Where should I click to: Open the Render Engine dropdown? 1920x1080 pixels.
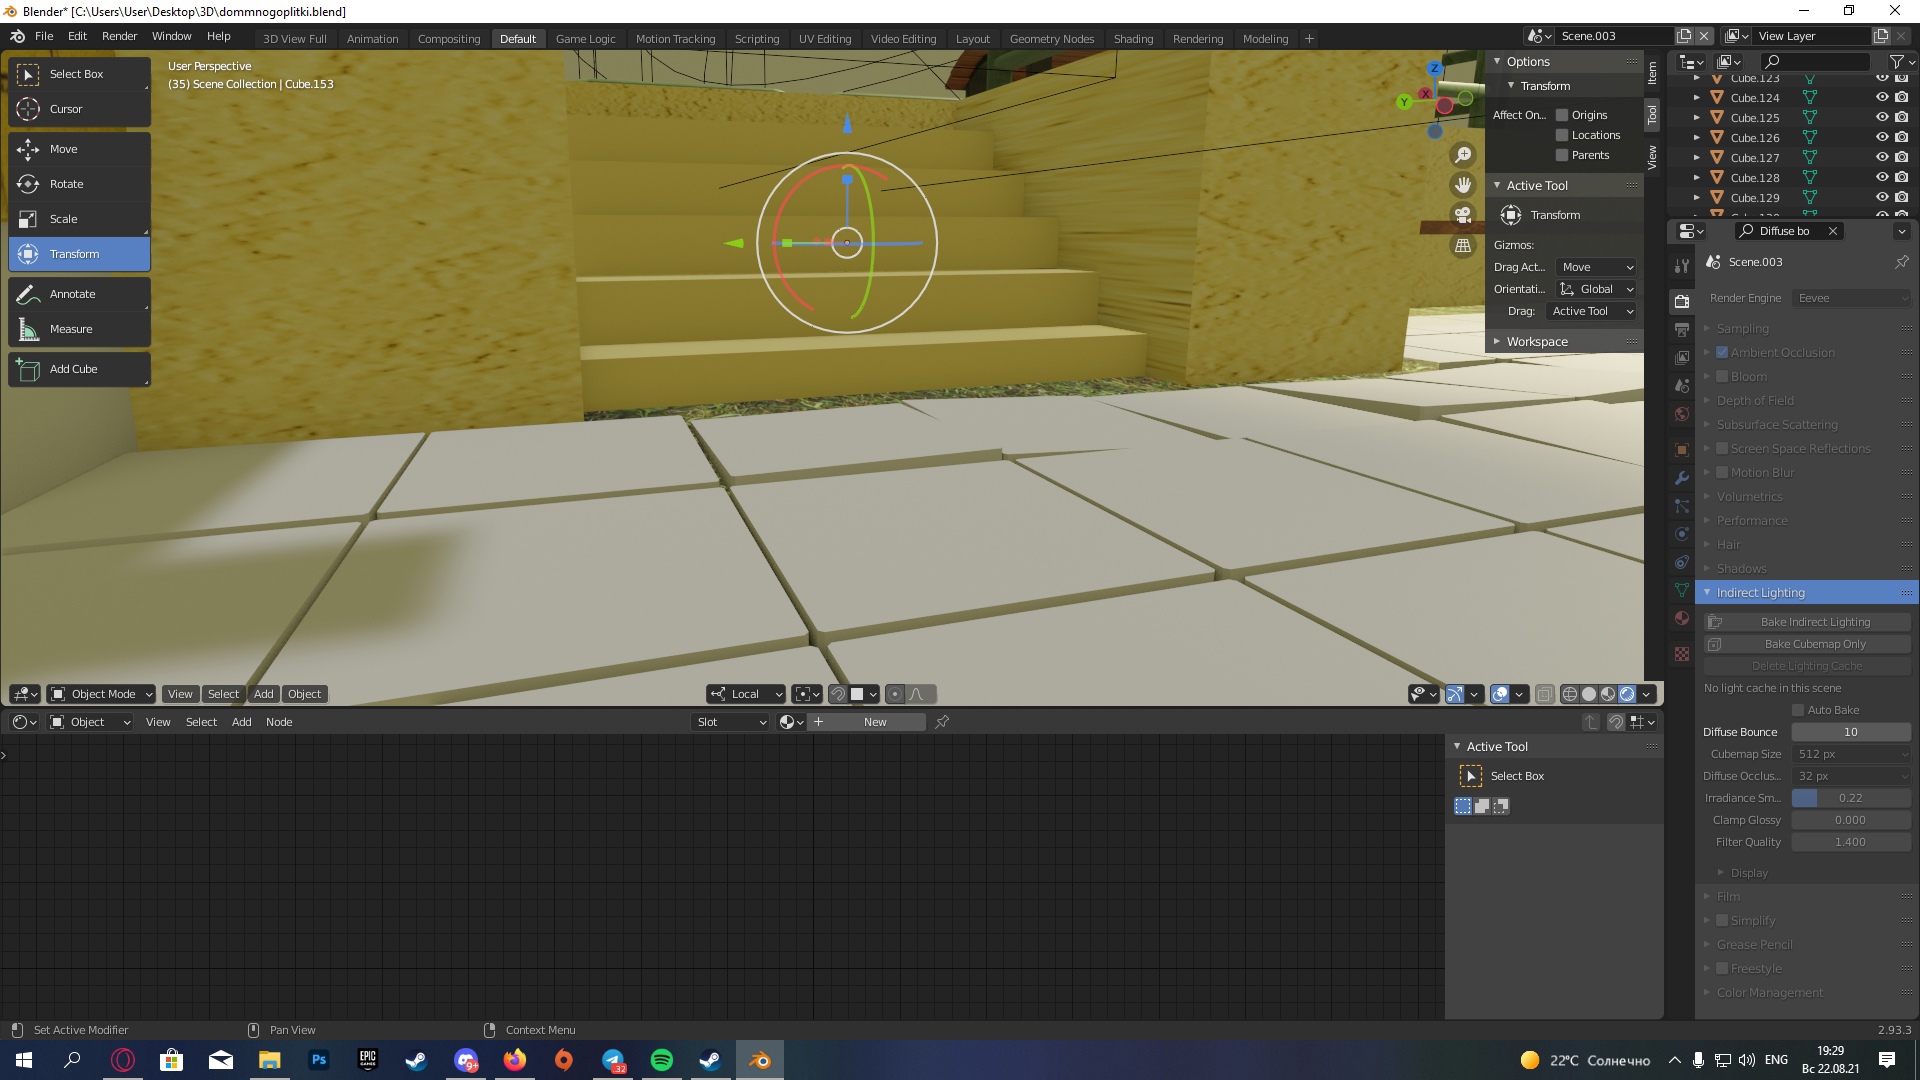tap(1850, 298)
